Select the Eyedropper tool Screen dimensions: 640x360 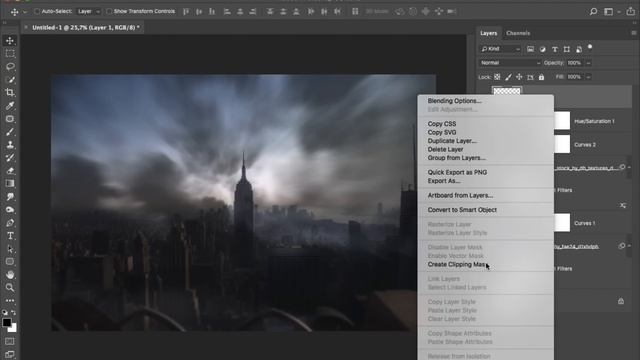pyautogui.click(x=10, y=106)
